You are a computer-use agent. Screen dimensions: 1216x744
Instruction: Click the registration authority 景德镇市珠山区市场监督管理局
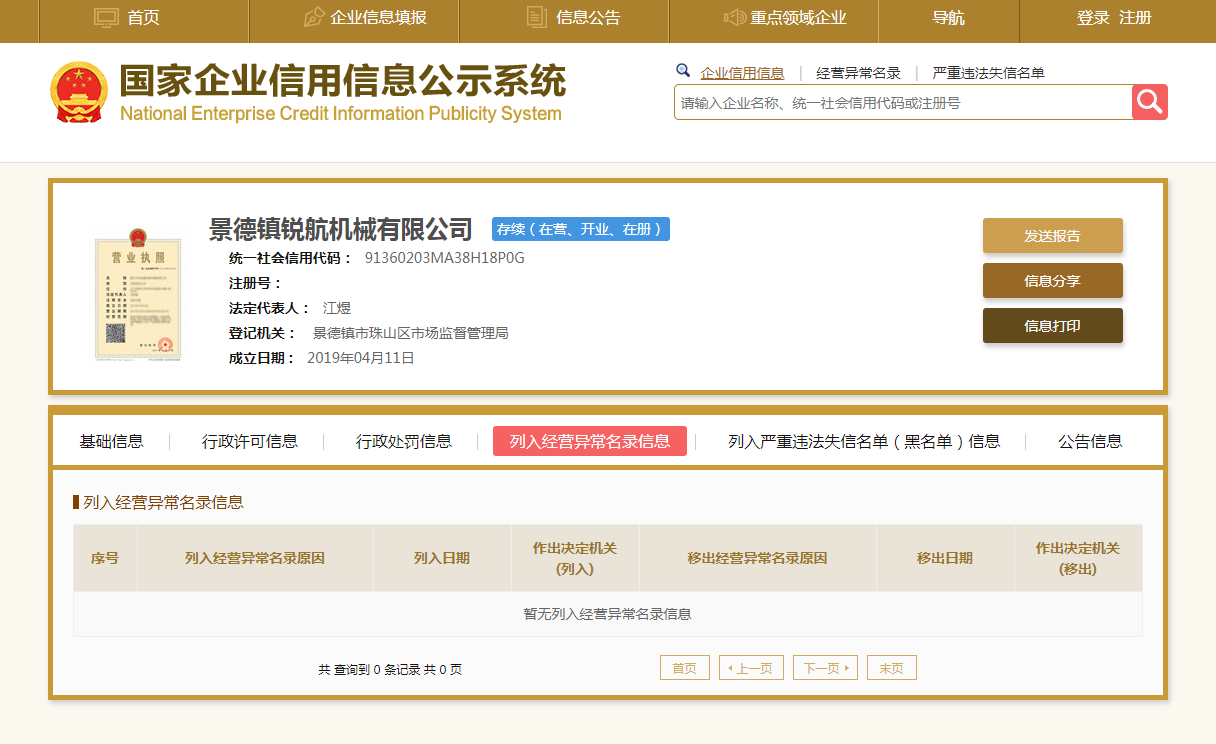411,333
